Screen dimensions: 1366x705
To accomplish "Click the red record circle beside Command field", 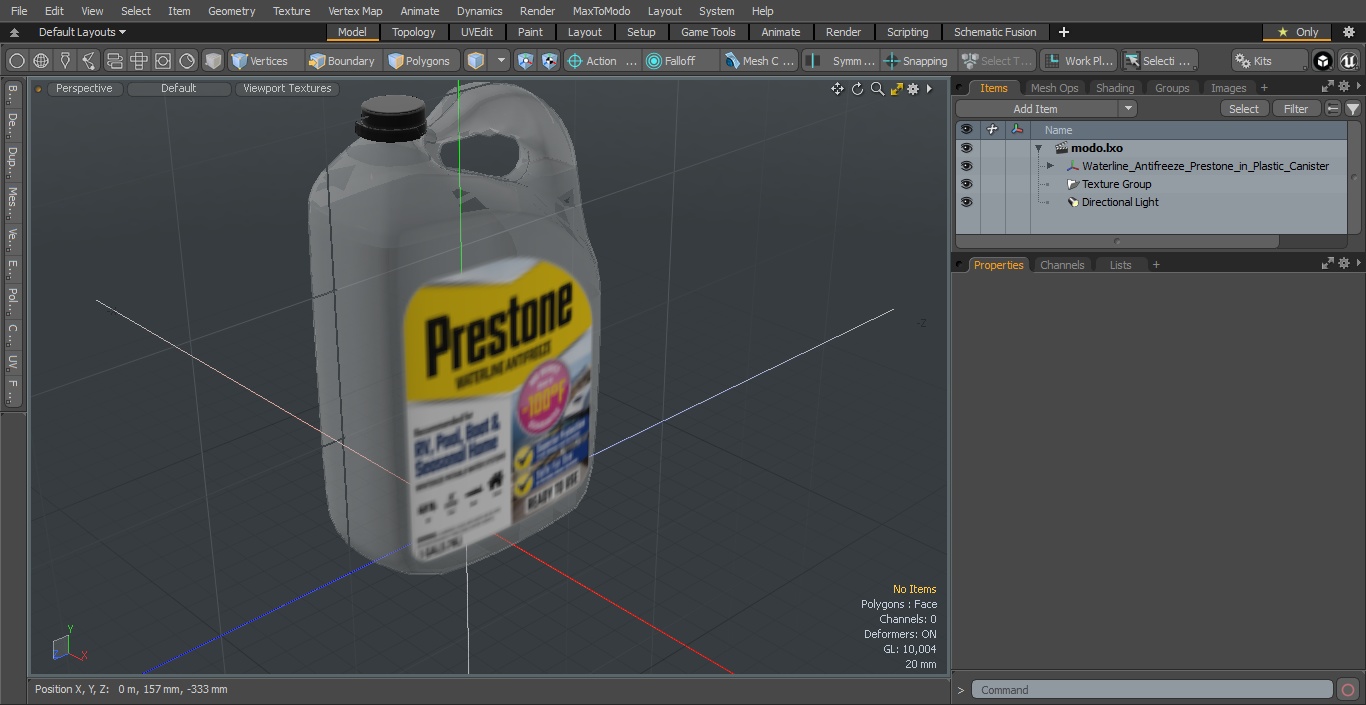I will pyautogui.click(x=1347, y=690).
